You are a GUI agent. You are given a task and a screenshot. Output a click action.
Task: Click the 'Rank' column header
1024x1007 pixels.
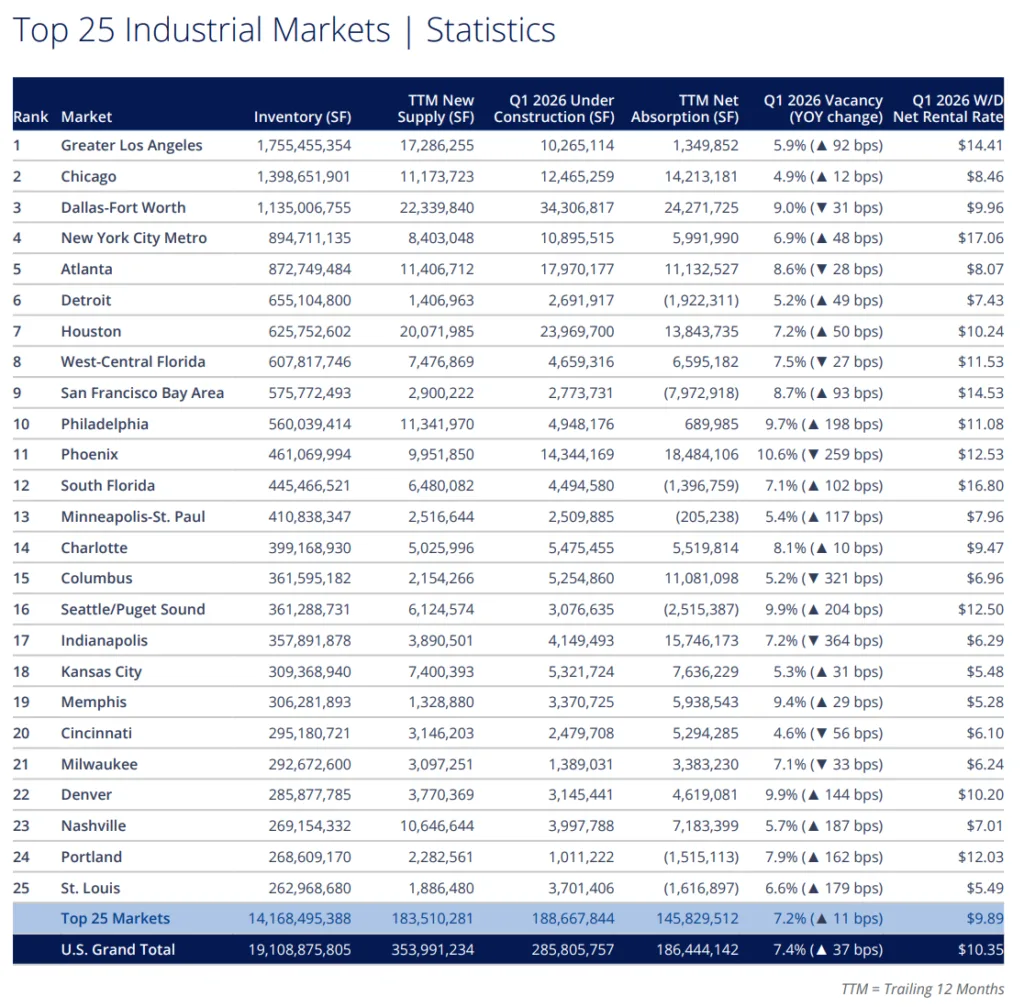pos(31,117)
